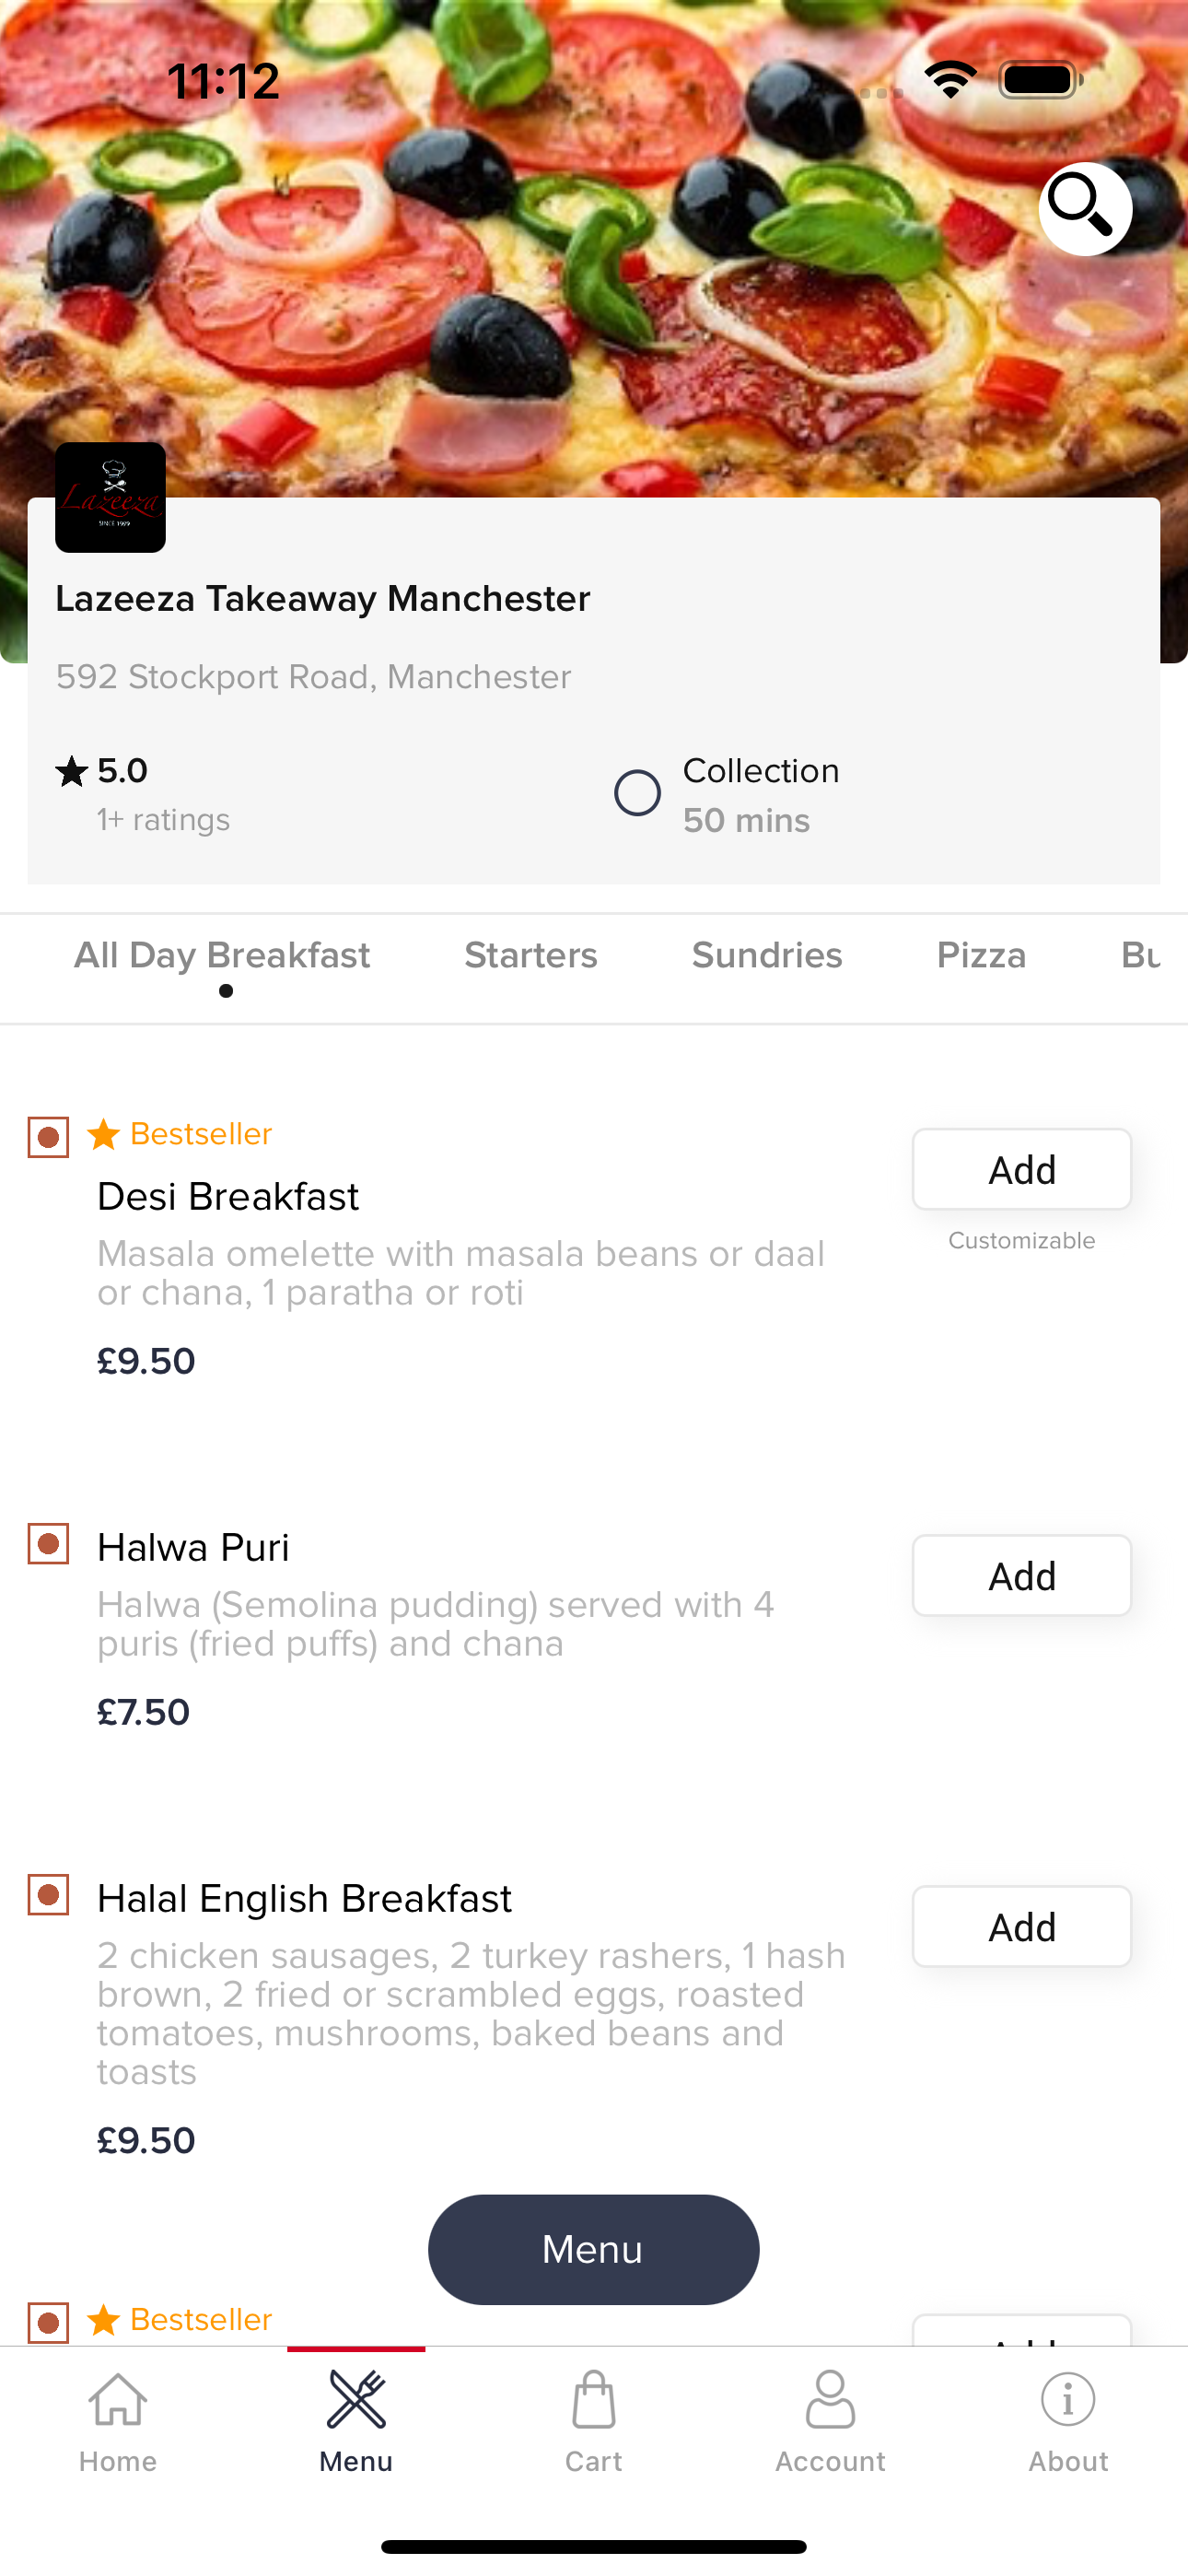Switch to the Starters tab
Viewport: 1188px width, 2576px height.
(530, 956)
